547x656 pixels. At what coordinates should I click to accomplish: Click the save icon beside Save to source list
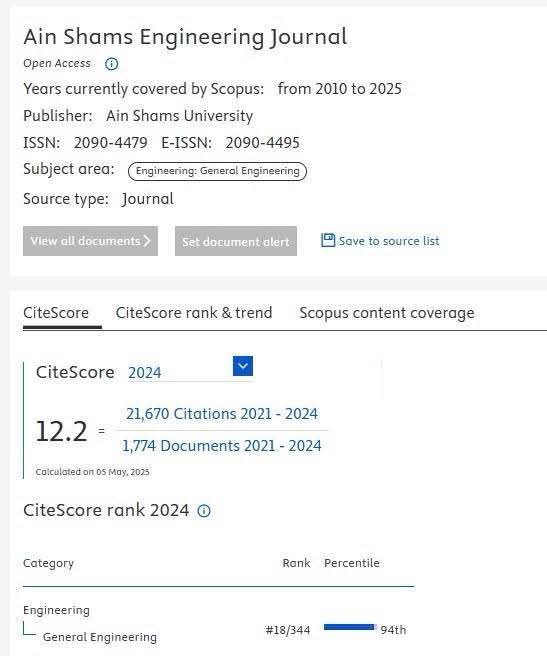coord(328,240)
